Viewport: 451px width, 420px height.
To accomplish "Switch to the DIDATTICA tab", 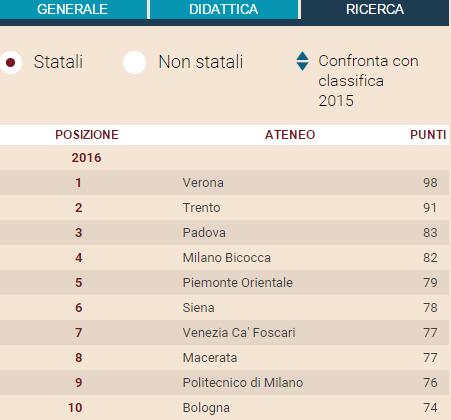I will (224, 9).
